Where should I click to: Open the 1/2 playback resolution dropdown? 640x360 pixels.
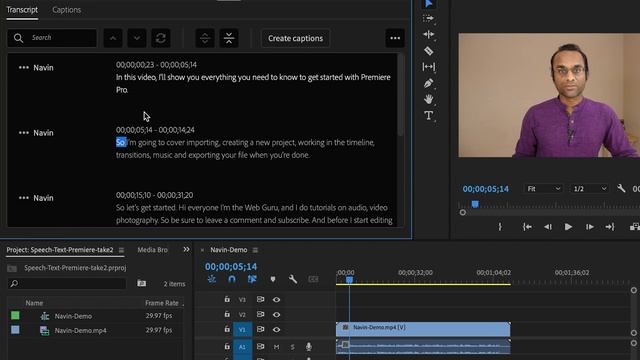[x=589, y=189]
